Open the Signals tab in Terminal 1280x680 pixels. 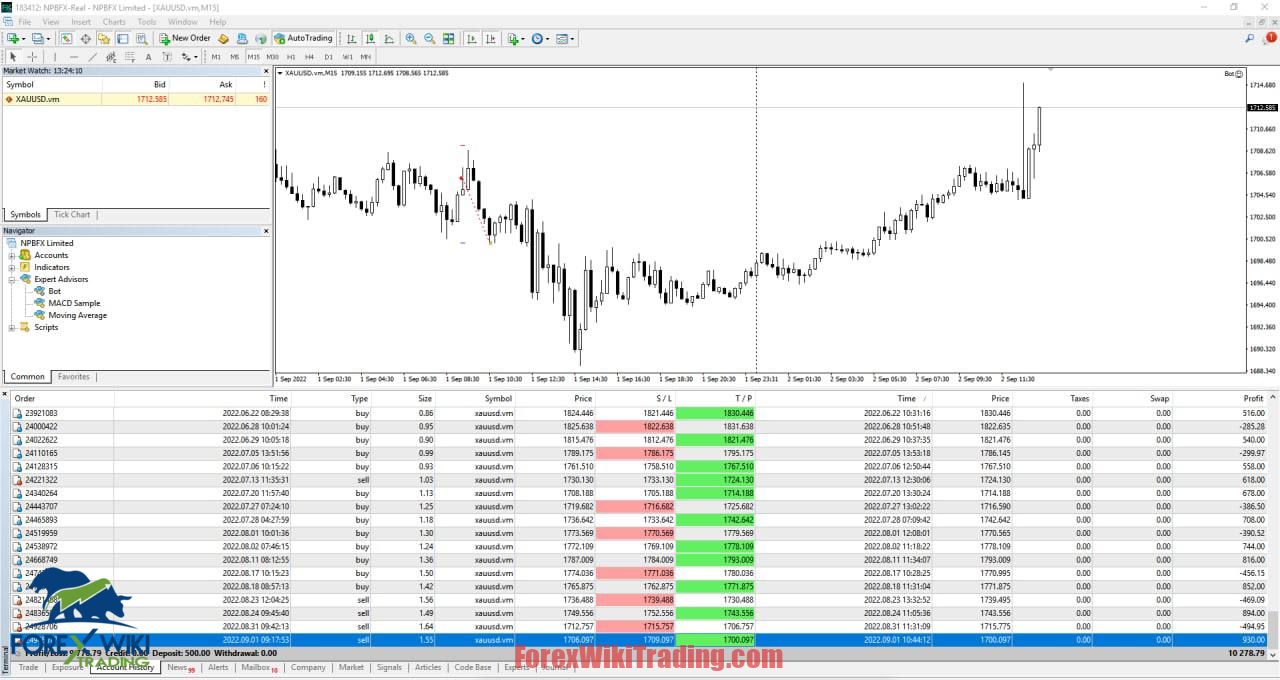389,667
